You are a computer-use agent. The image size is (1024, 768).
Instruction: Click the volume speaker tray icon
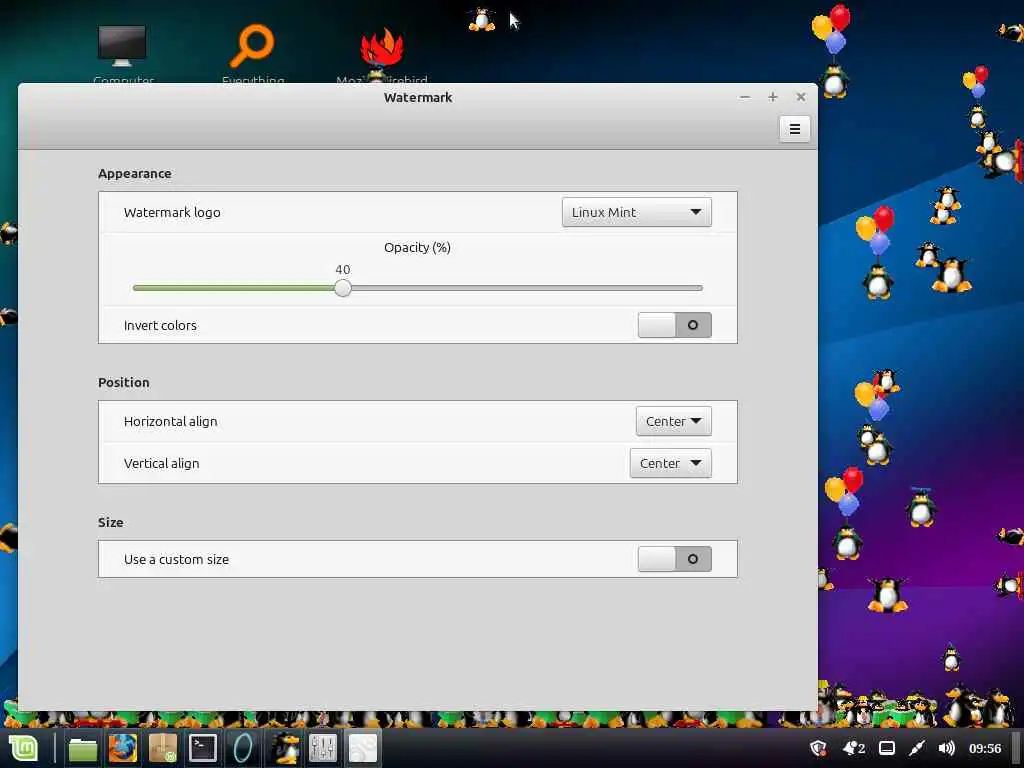point(946,748)
